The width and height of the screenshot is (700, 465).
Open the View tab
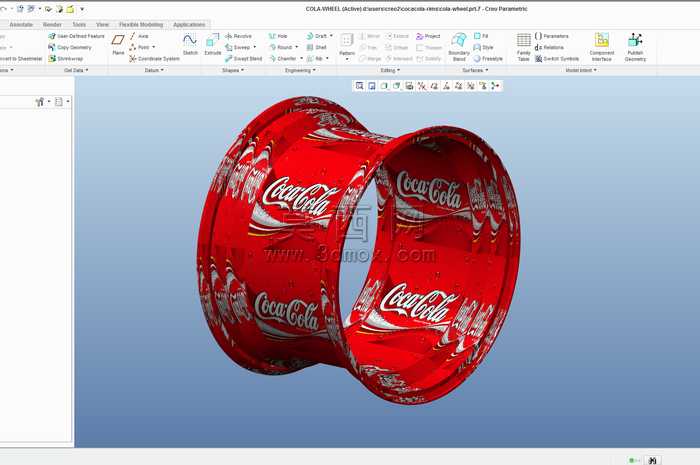(x=102, y=25)
